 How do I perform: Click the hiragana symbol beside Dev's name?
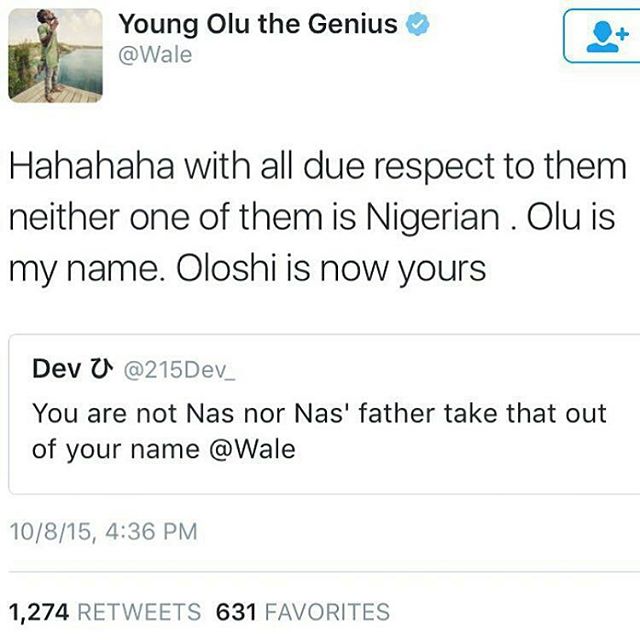coord(100,369)
